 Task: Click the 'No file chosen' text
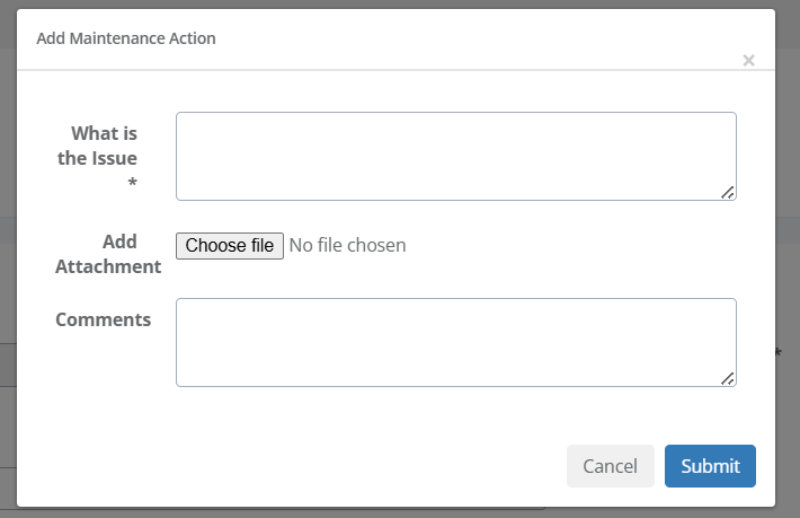pos(347,245)
